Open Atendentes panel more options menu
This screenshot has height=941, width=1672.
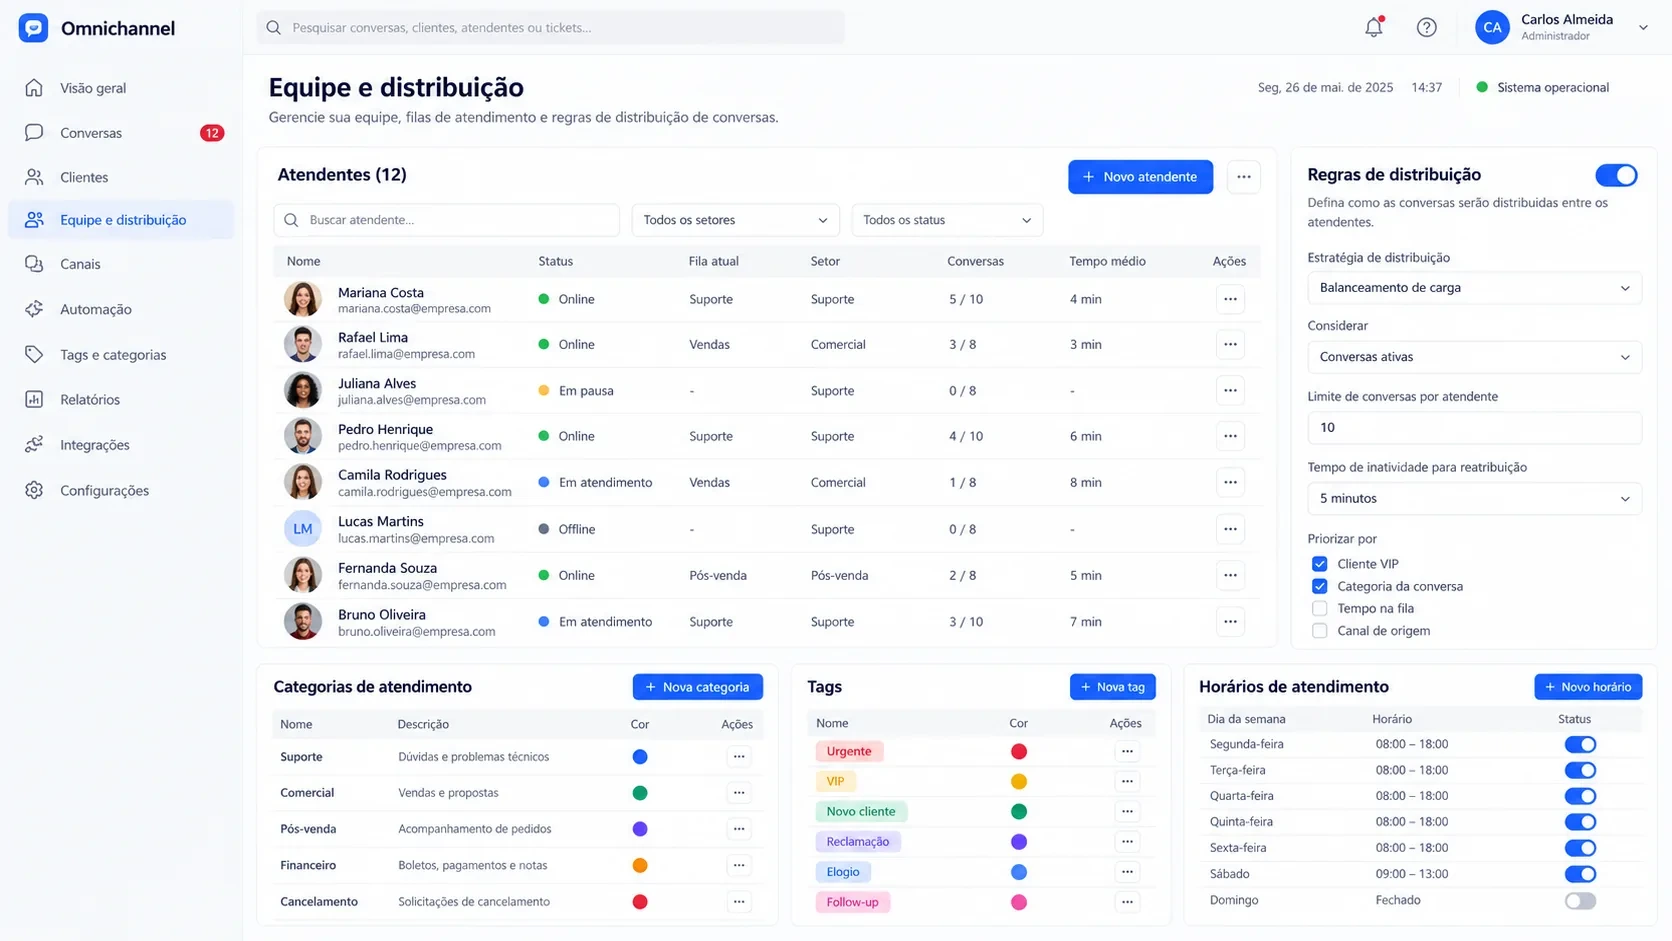coord(1243,177)
